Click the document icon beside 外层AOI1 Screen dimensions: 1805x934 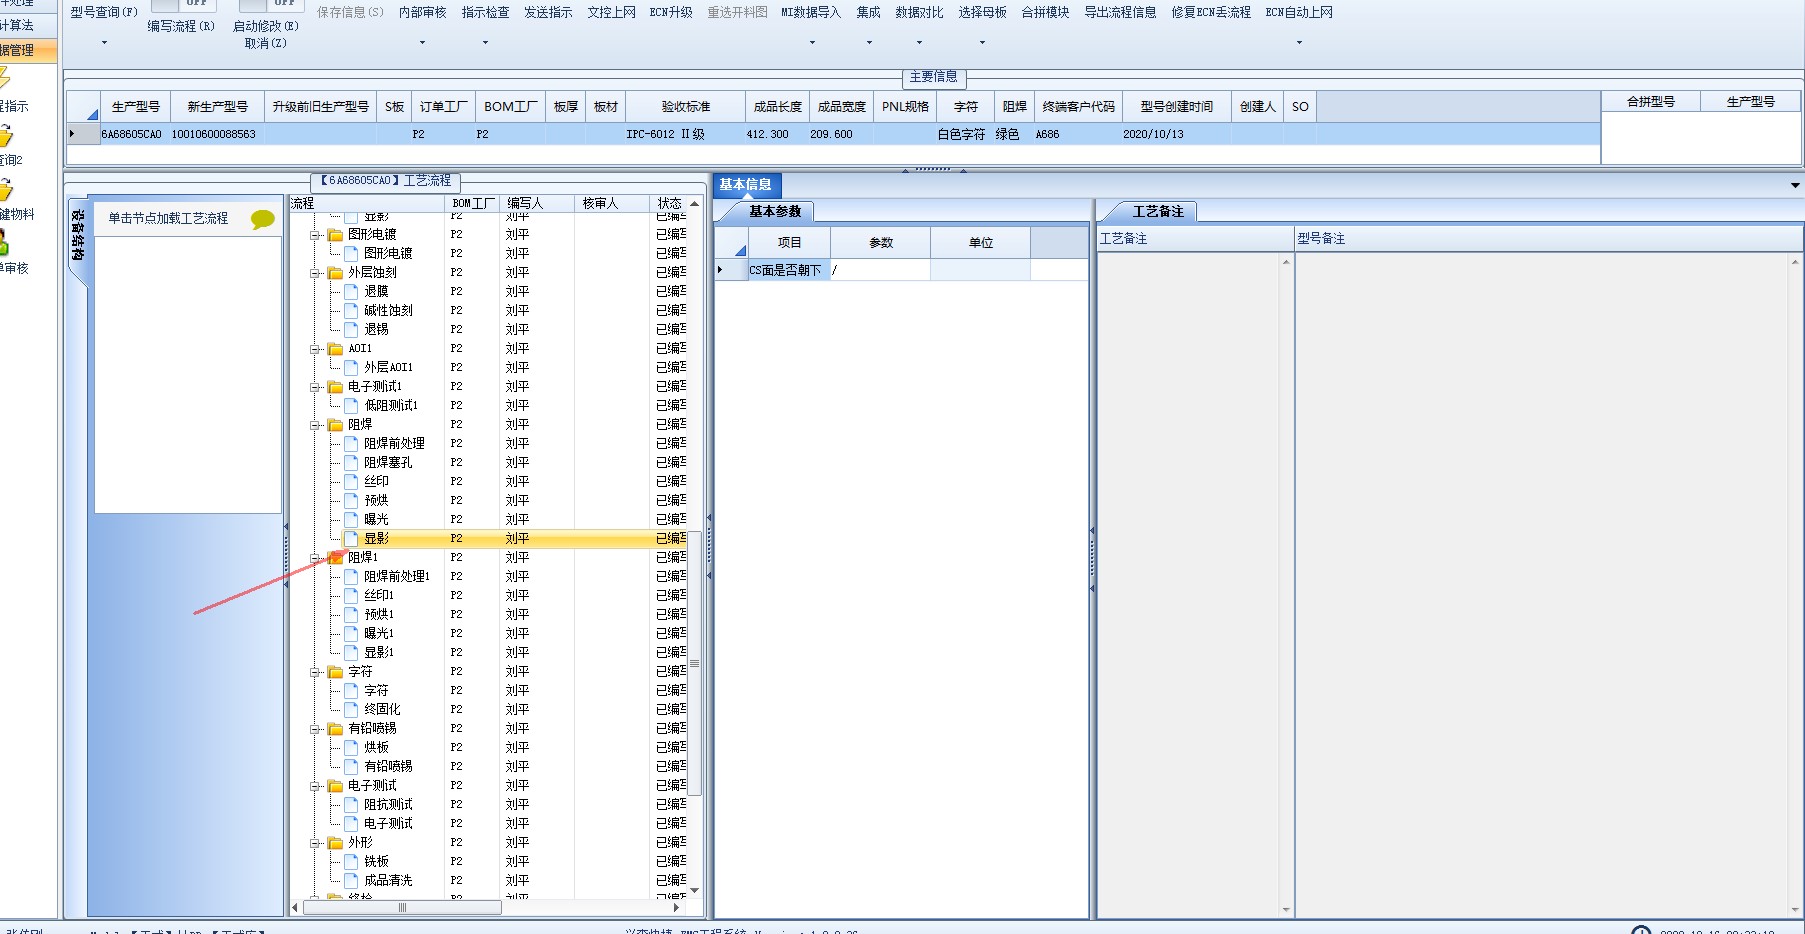pos(351,367)
